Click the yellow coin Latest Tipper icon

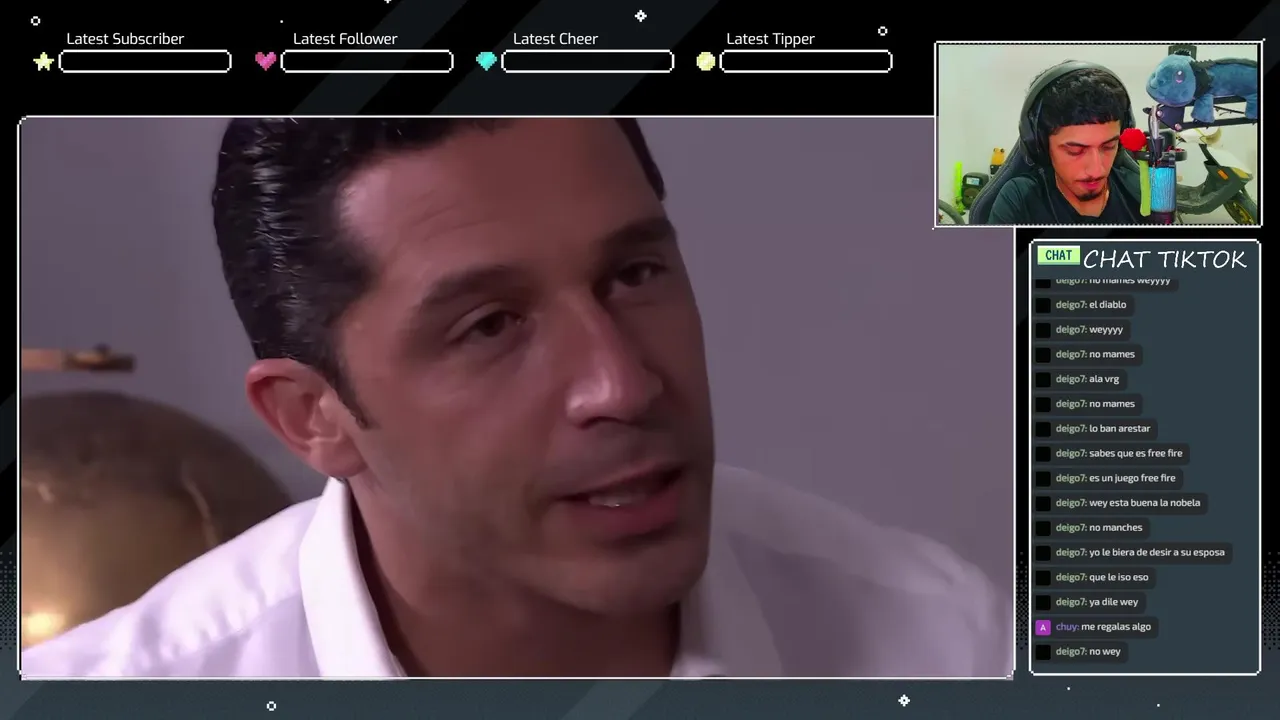pos(706,61)
